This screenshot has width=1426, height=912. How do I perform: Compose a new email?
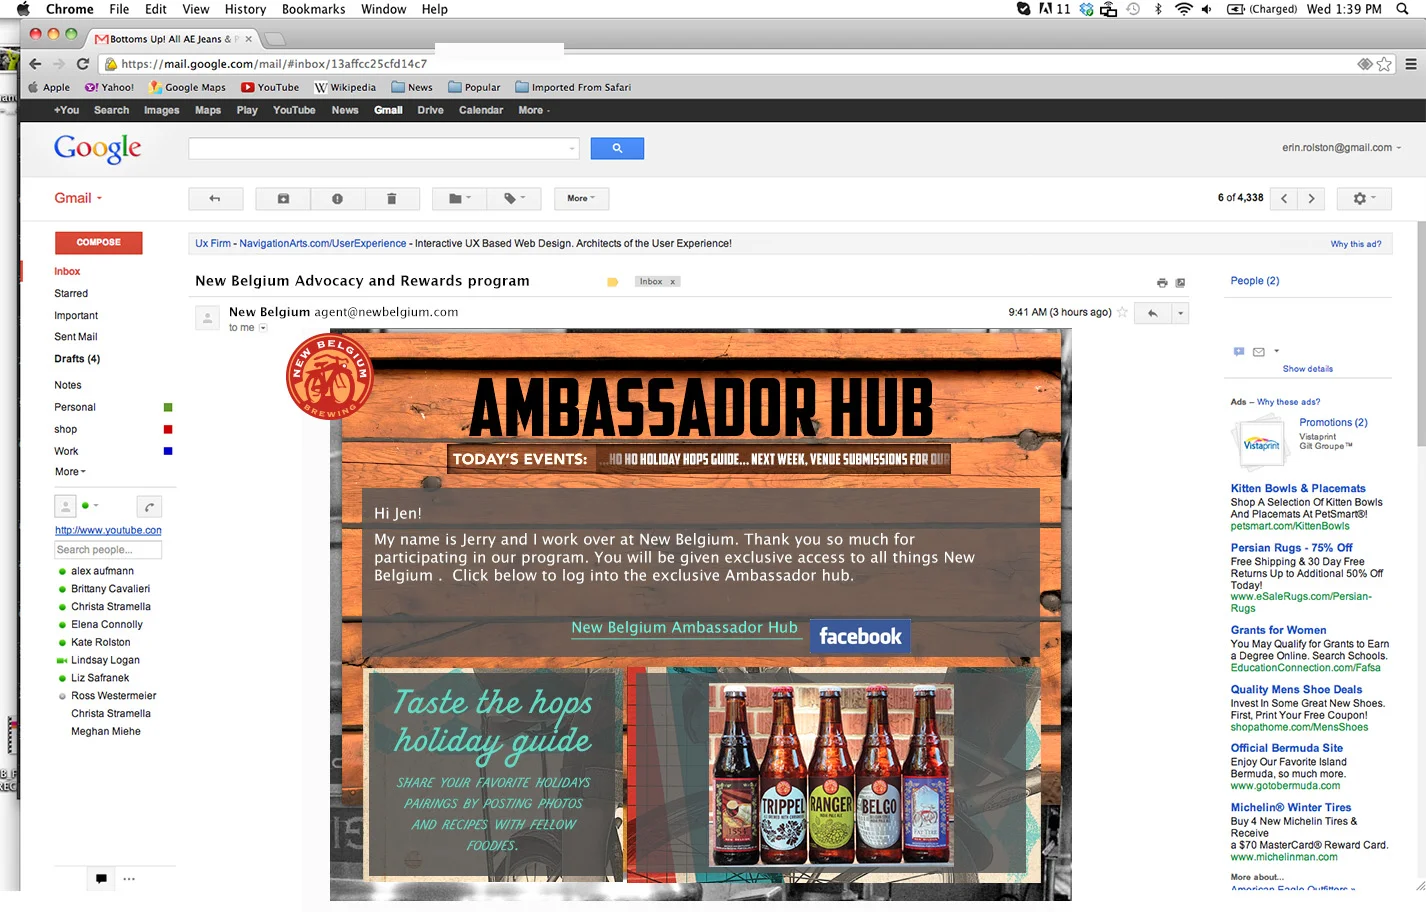click(98, 242)
